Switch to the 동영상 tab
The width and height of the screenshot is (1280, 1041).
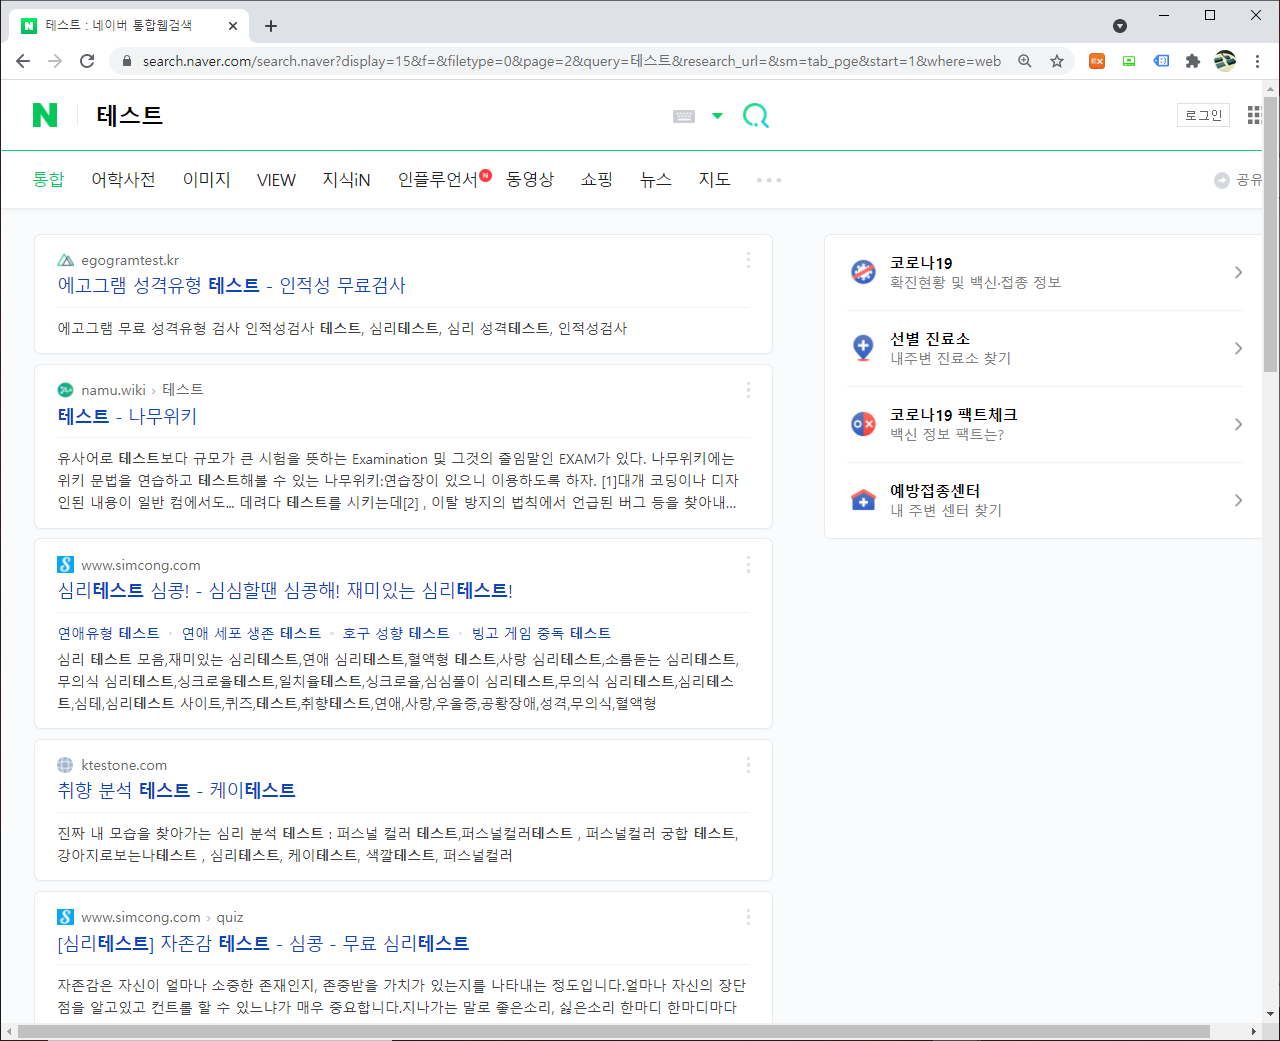pos(530,179)
